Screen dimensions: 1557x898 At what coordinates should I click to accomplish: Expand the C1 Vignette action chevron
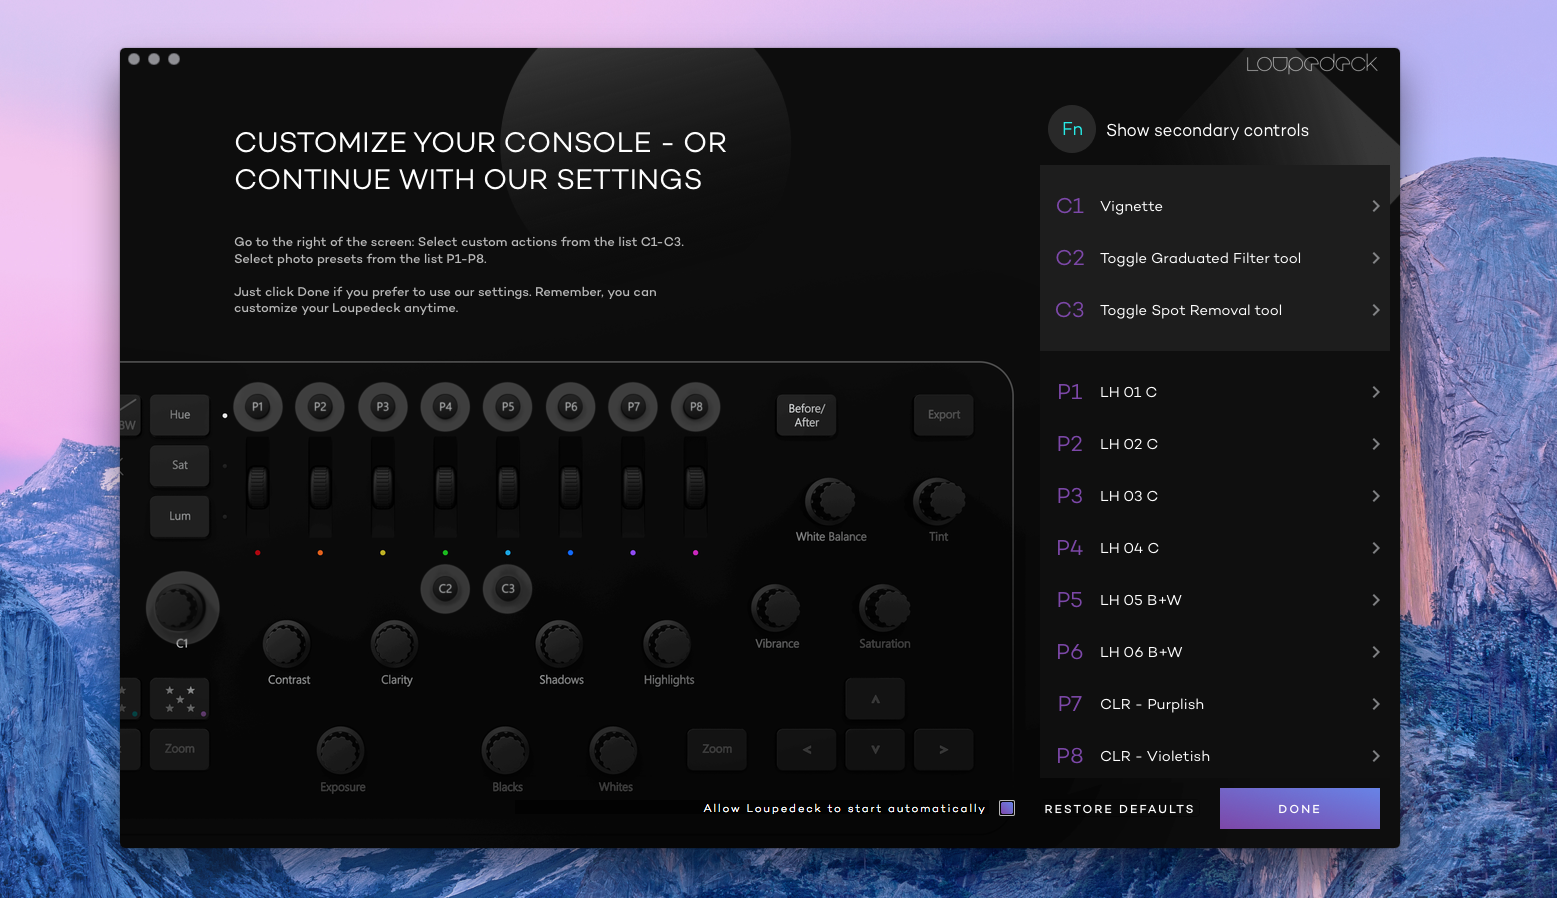tap(1376, 206)
